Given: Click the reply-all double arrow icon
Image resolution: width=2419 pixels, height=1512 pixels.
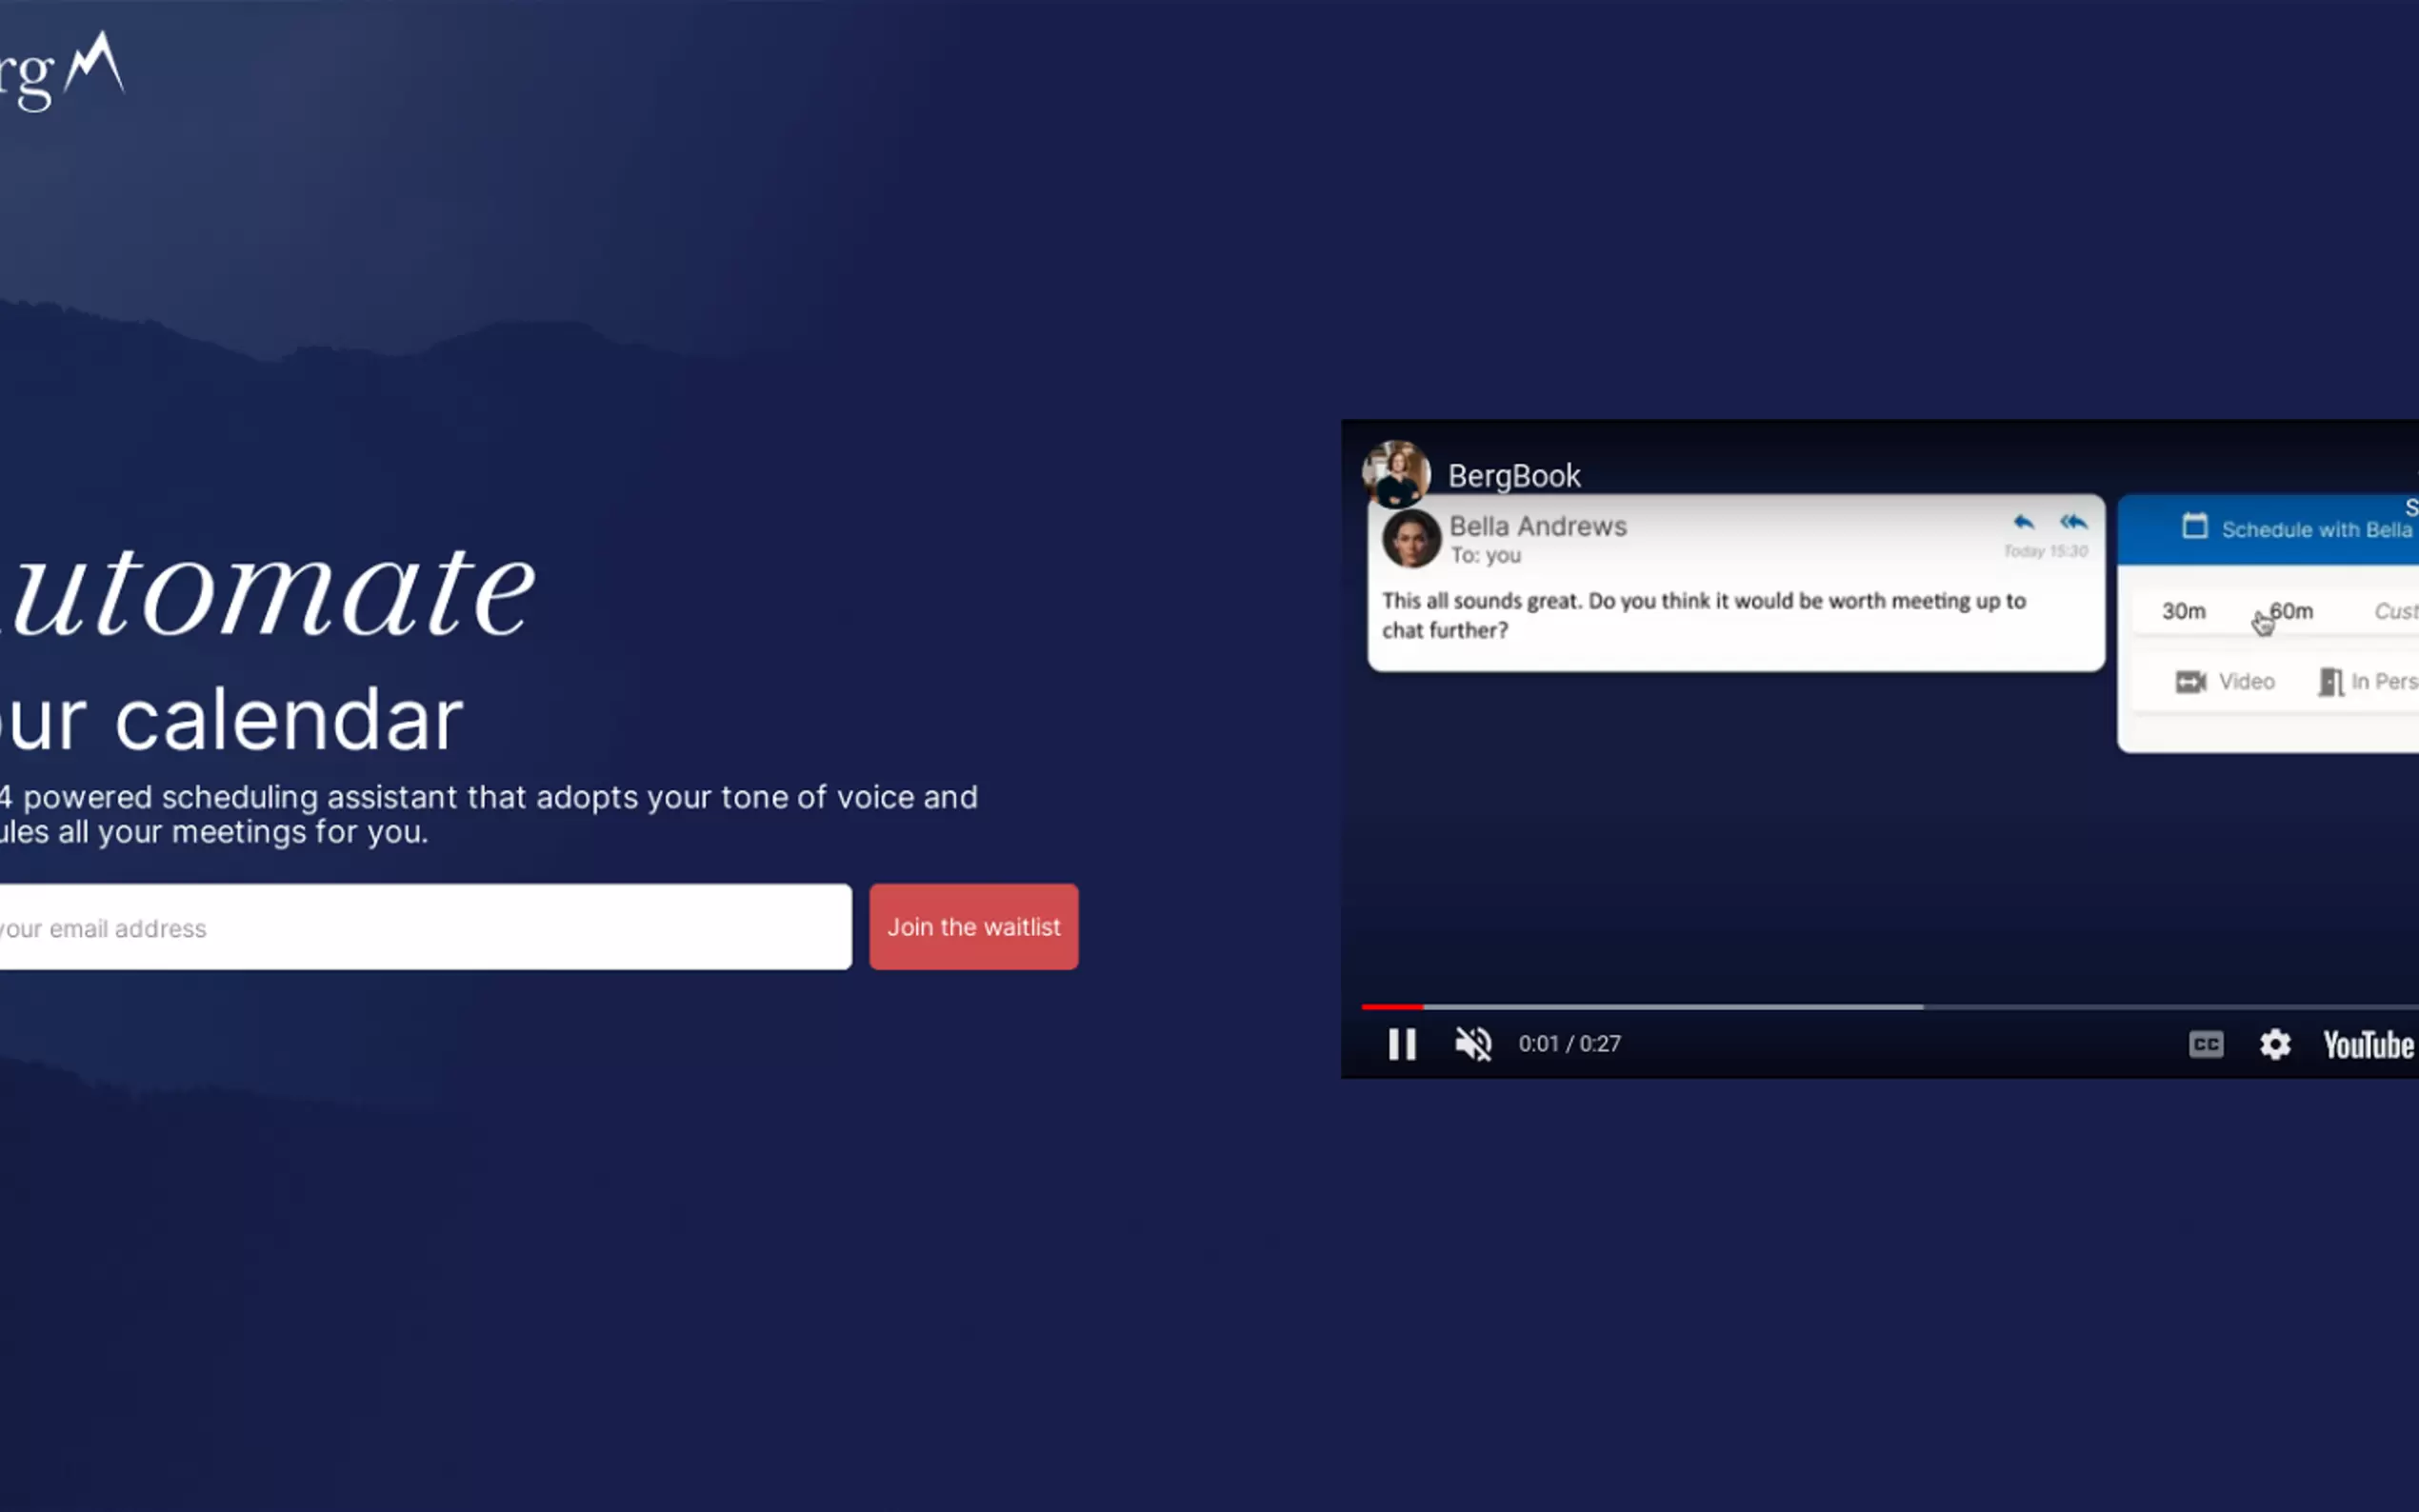Looking at the screenshot, I should coord(2074,522).
